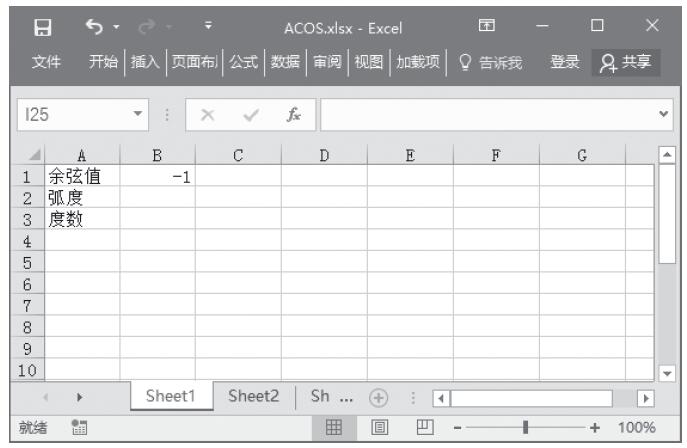The image size is (687, 448).
Task: Click the zoom slider handle
Action: [x=525, y=427]
